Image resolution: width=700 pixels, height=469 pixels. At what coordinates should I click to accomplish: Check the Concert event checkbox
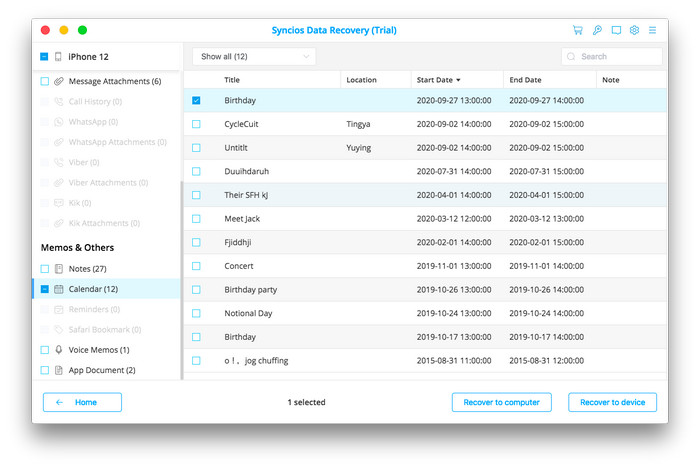pyautogui.click(x=196, y=266)
